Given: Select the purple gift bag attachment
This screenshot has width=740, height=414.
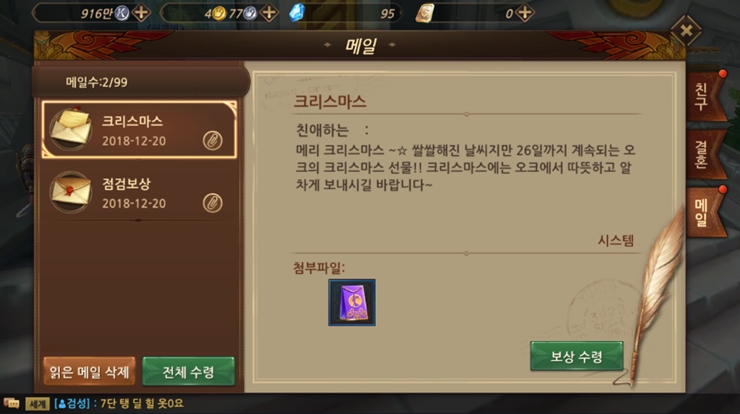Looking at the screenshot, I should click(352, 303).
